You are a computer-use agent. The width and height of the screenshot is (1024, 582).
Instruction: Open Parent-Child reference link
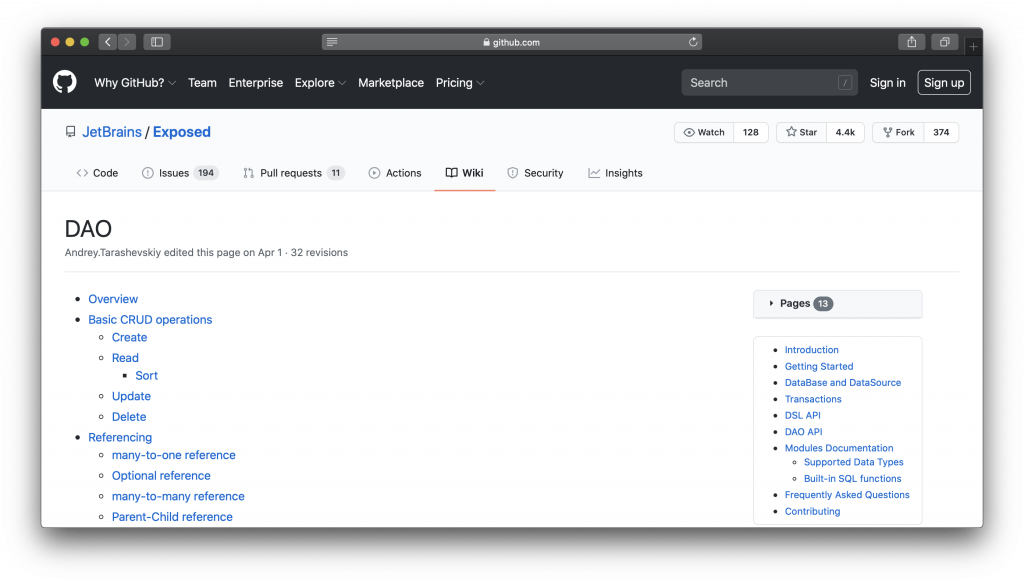pyautogui.click(x=172, y=517)
